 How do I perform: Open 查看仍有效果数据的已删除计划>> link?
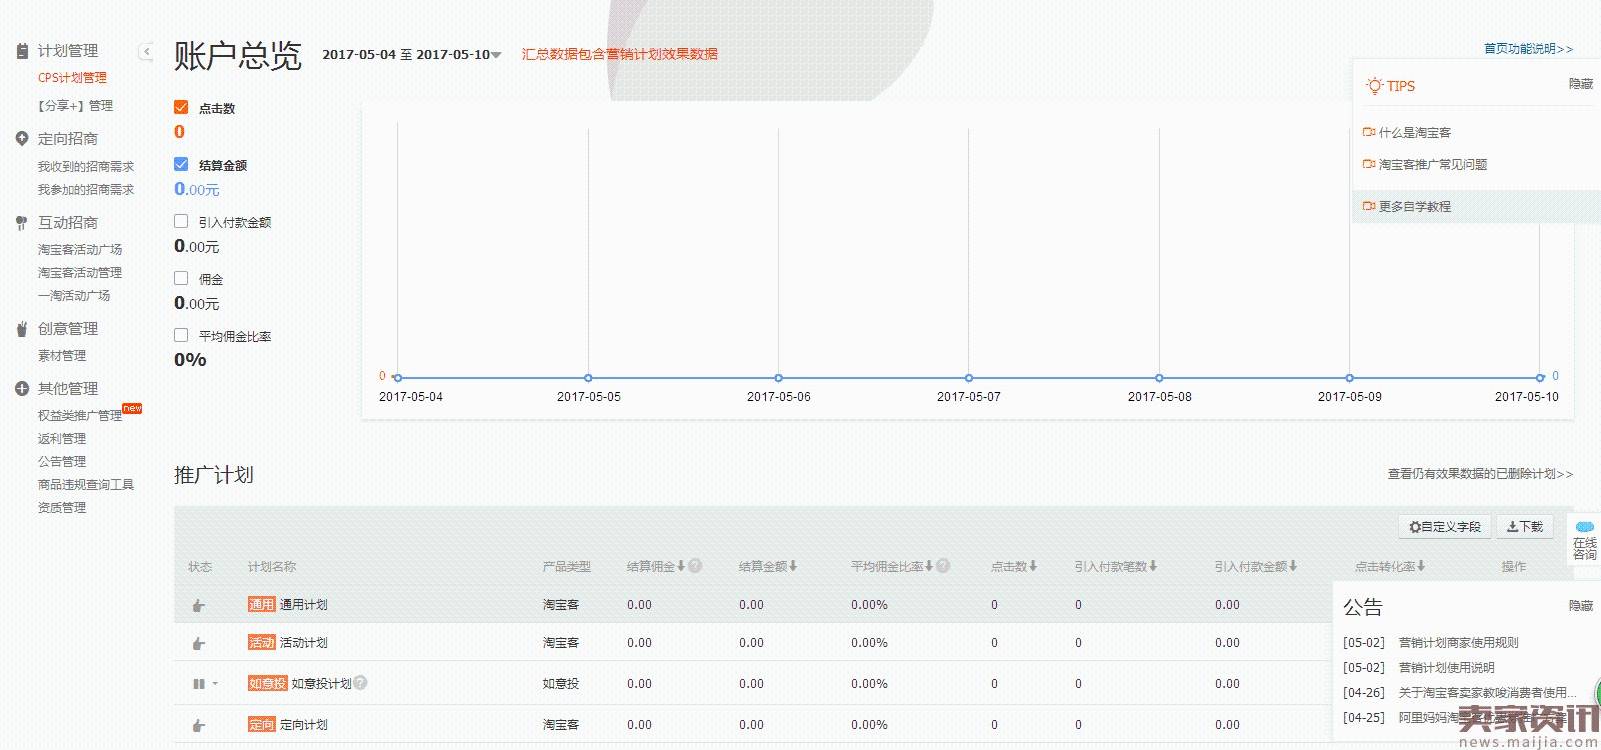coord(1480,474)
